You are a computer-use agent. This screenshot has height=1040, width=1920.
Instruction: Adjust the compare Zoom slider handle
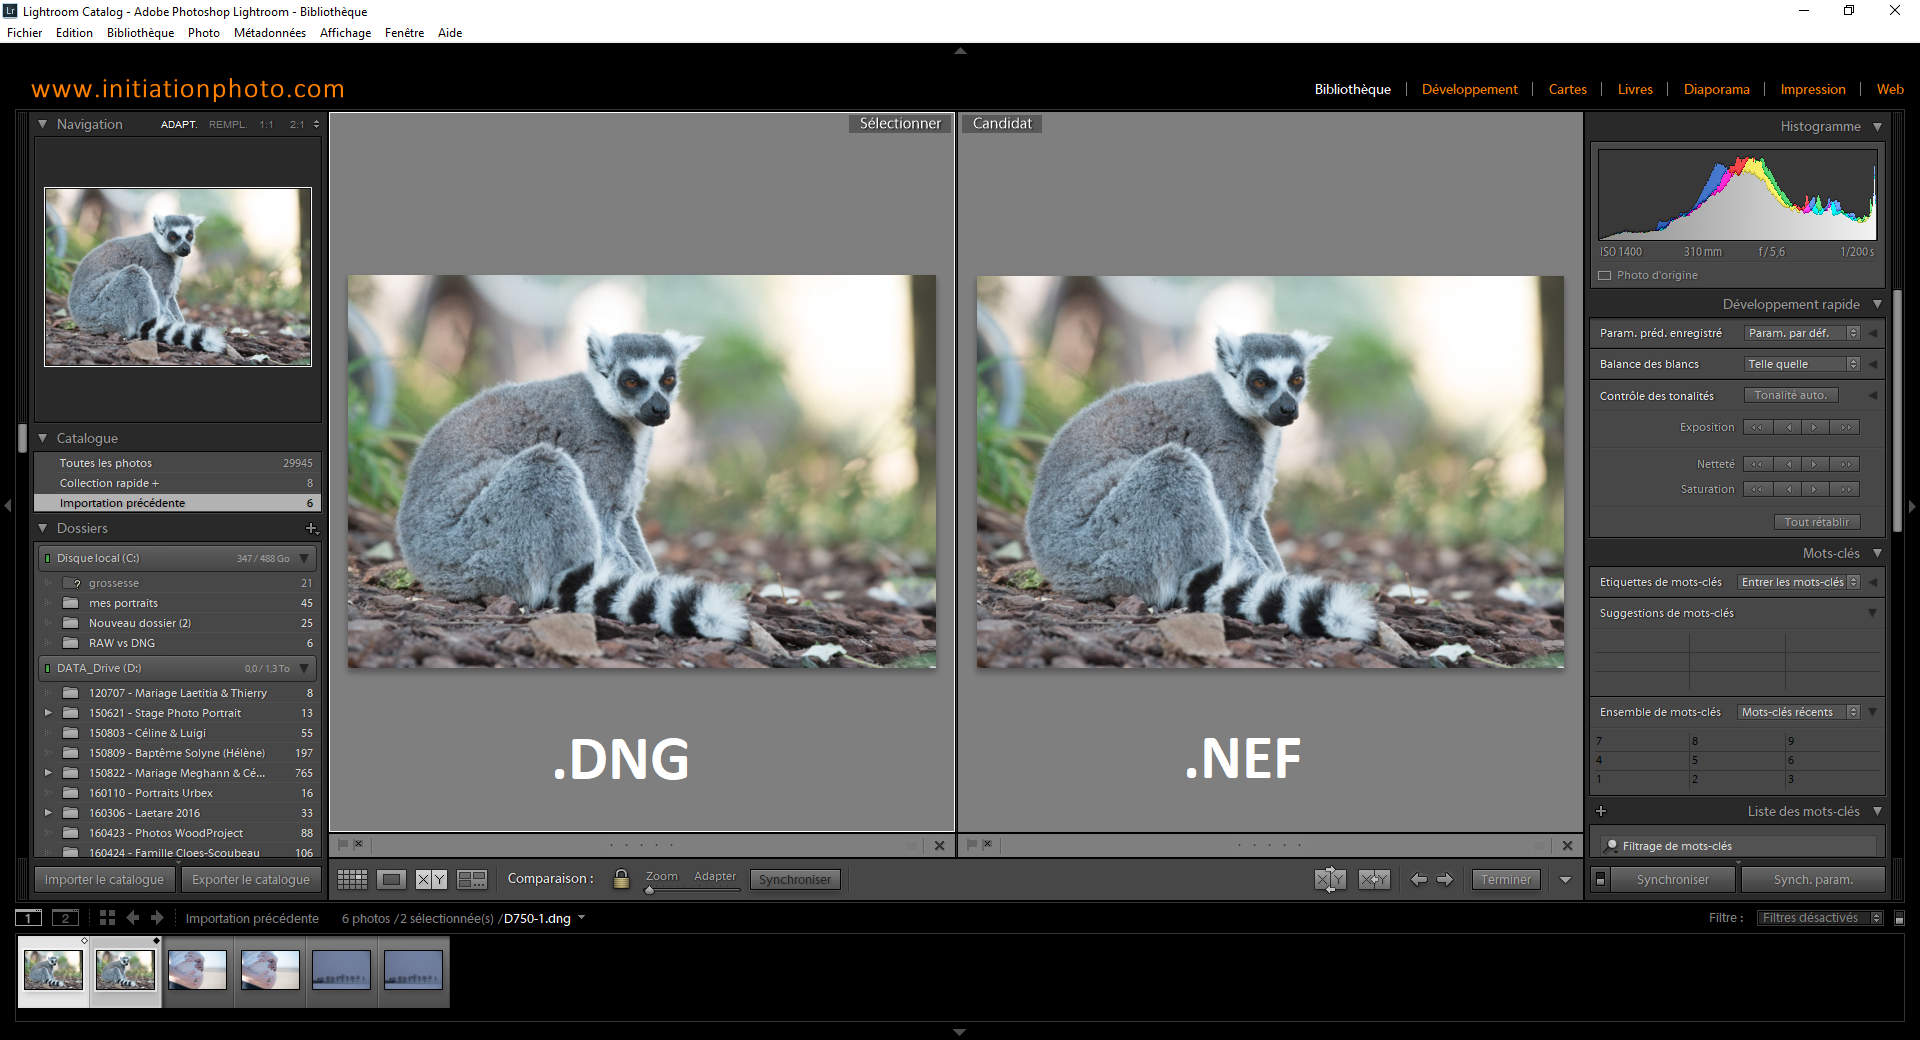(649, 889)
